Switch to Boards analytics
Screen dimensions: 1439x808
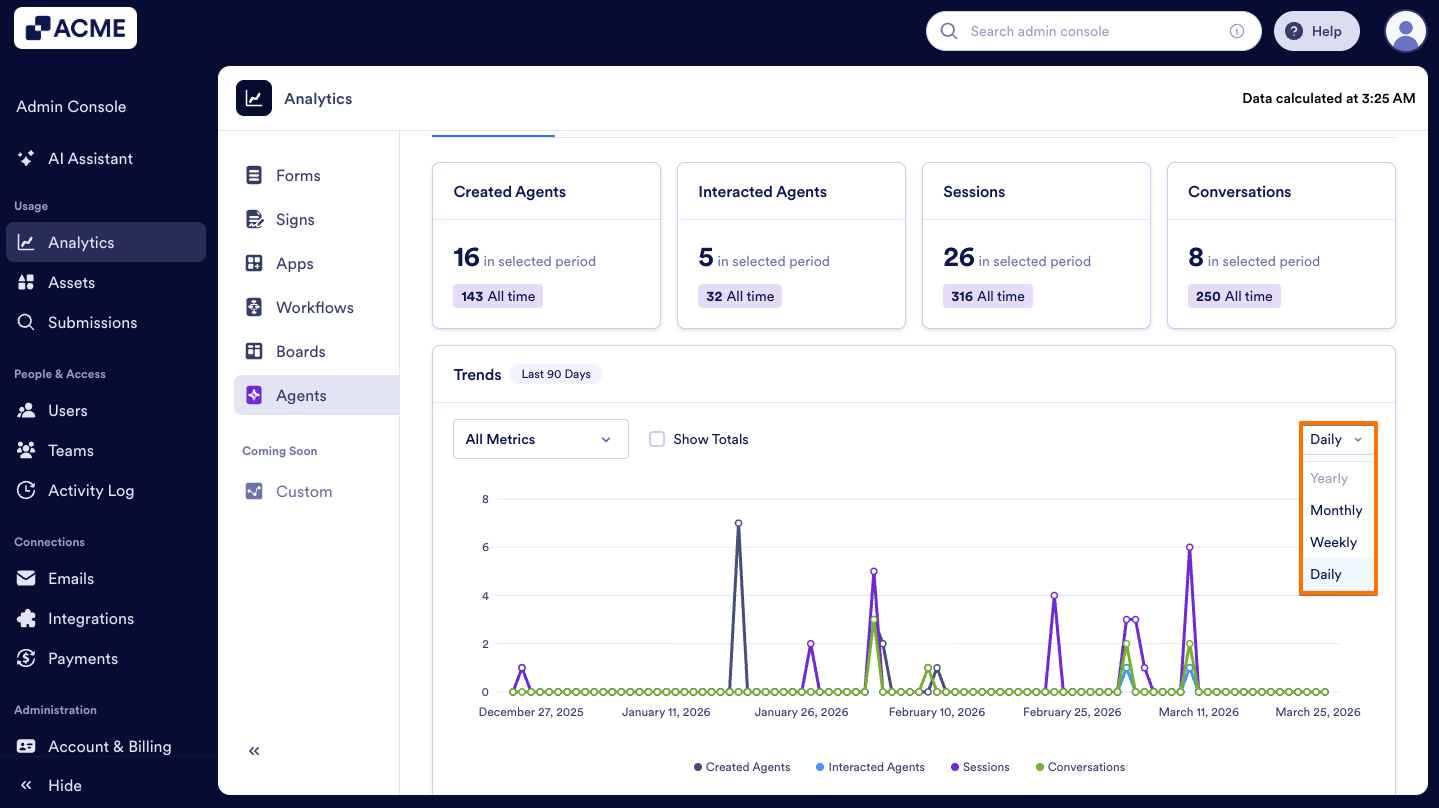(x=300, y=351)
